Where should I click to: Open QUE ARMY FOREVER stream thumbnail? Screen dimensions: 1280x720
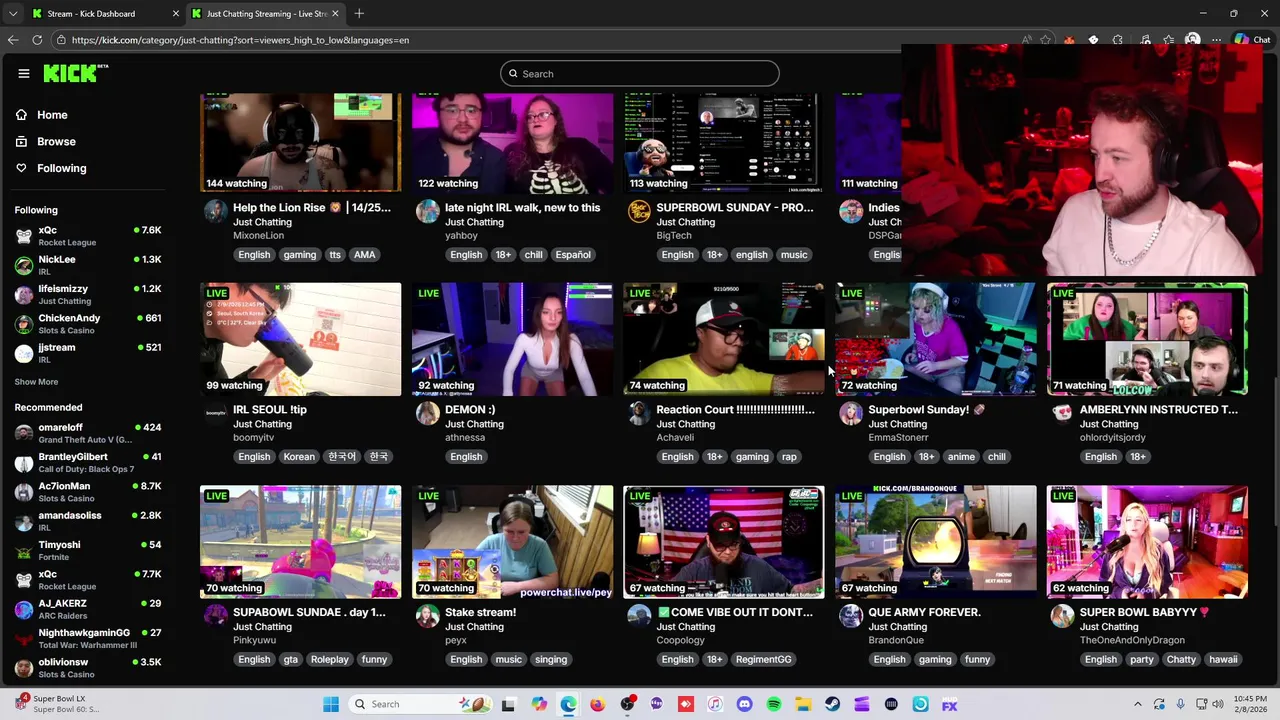click(x=936, y=542)
